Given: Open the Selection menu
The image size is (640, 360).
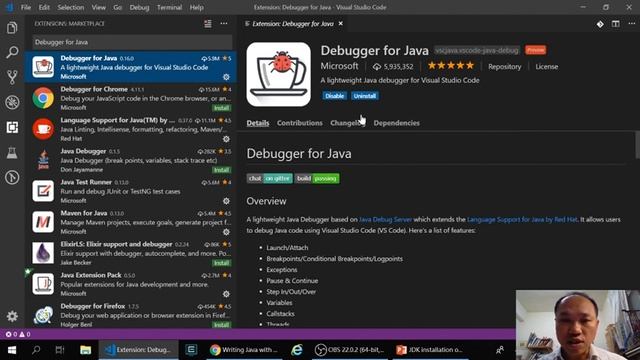Looking at the screenshot, I should coord(71,7).
